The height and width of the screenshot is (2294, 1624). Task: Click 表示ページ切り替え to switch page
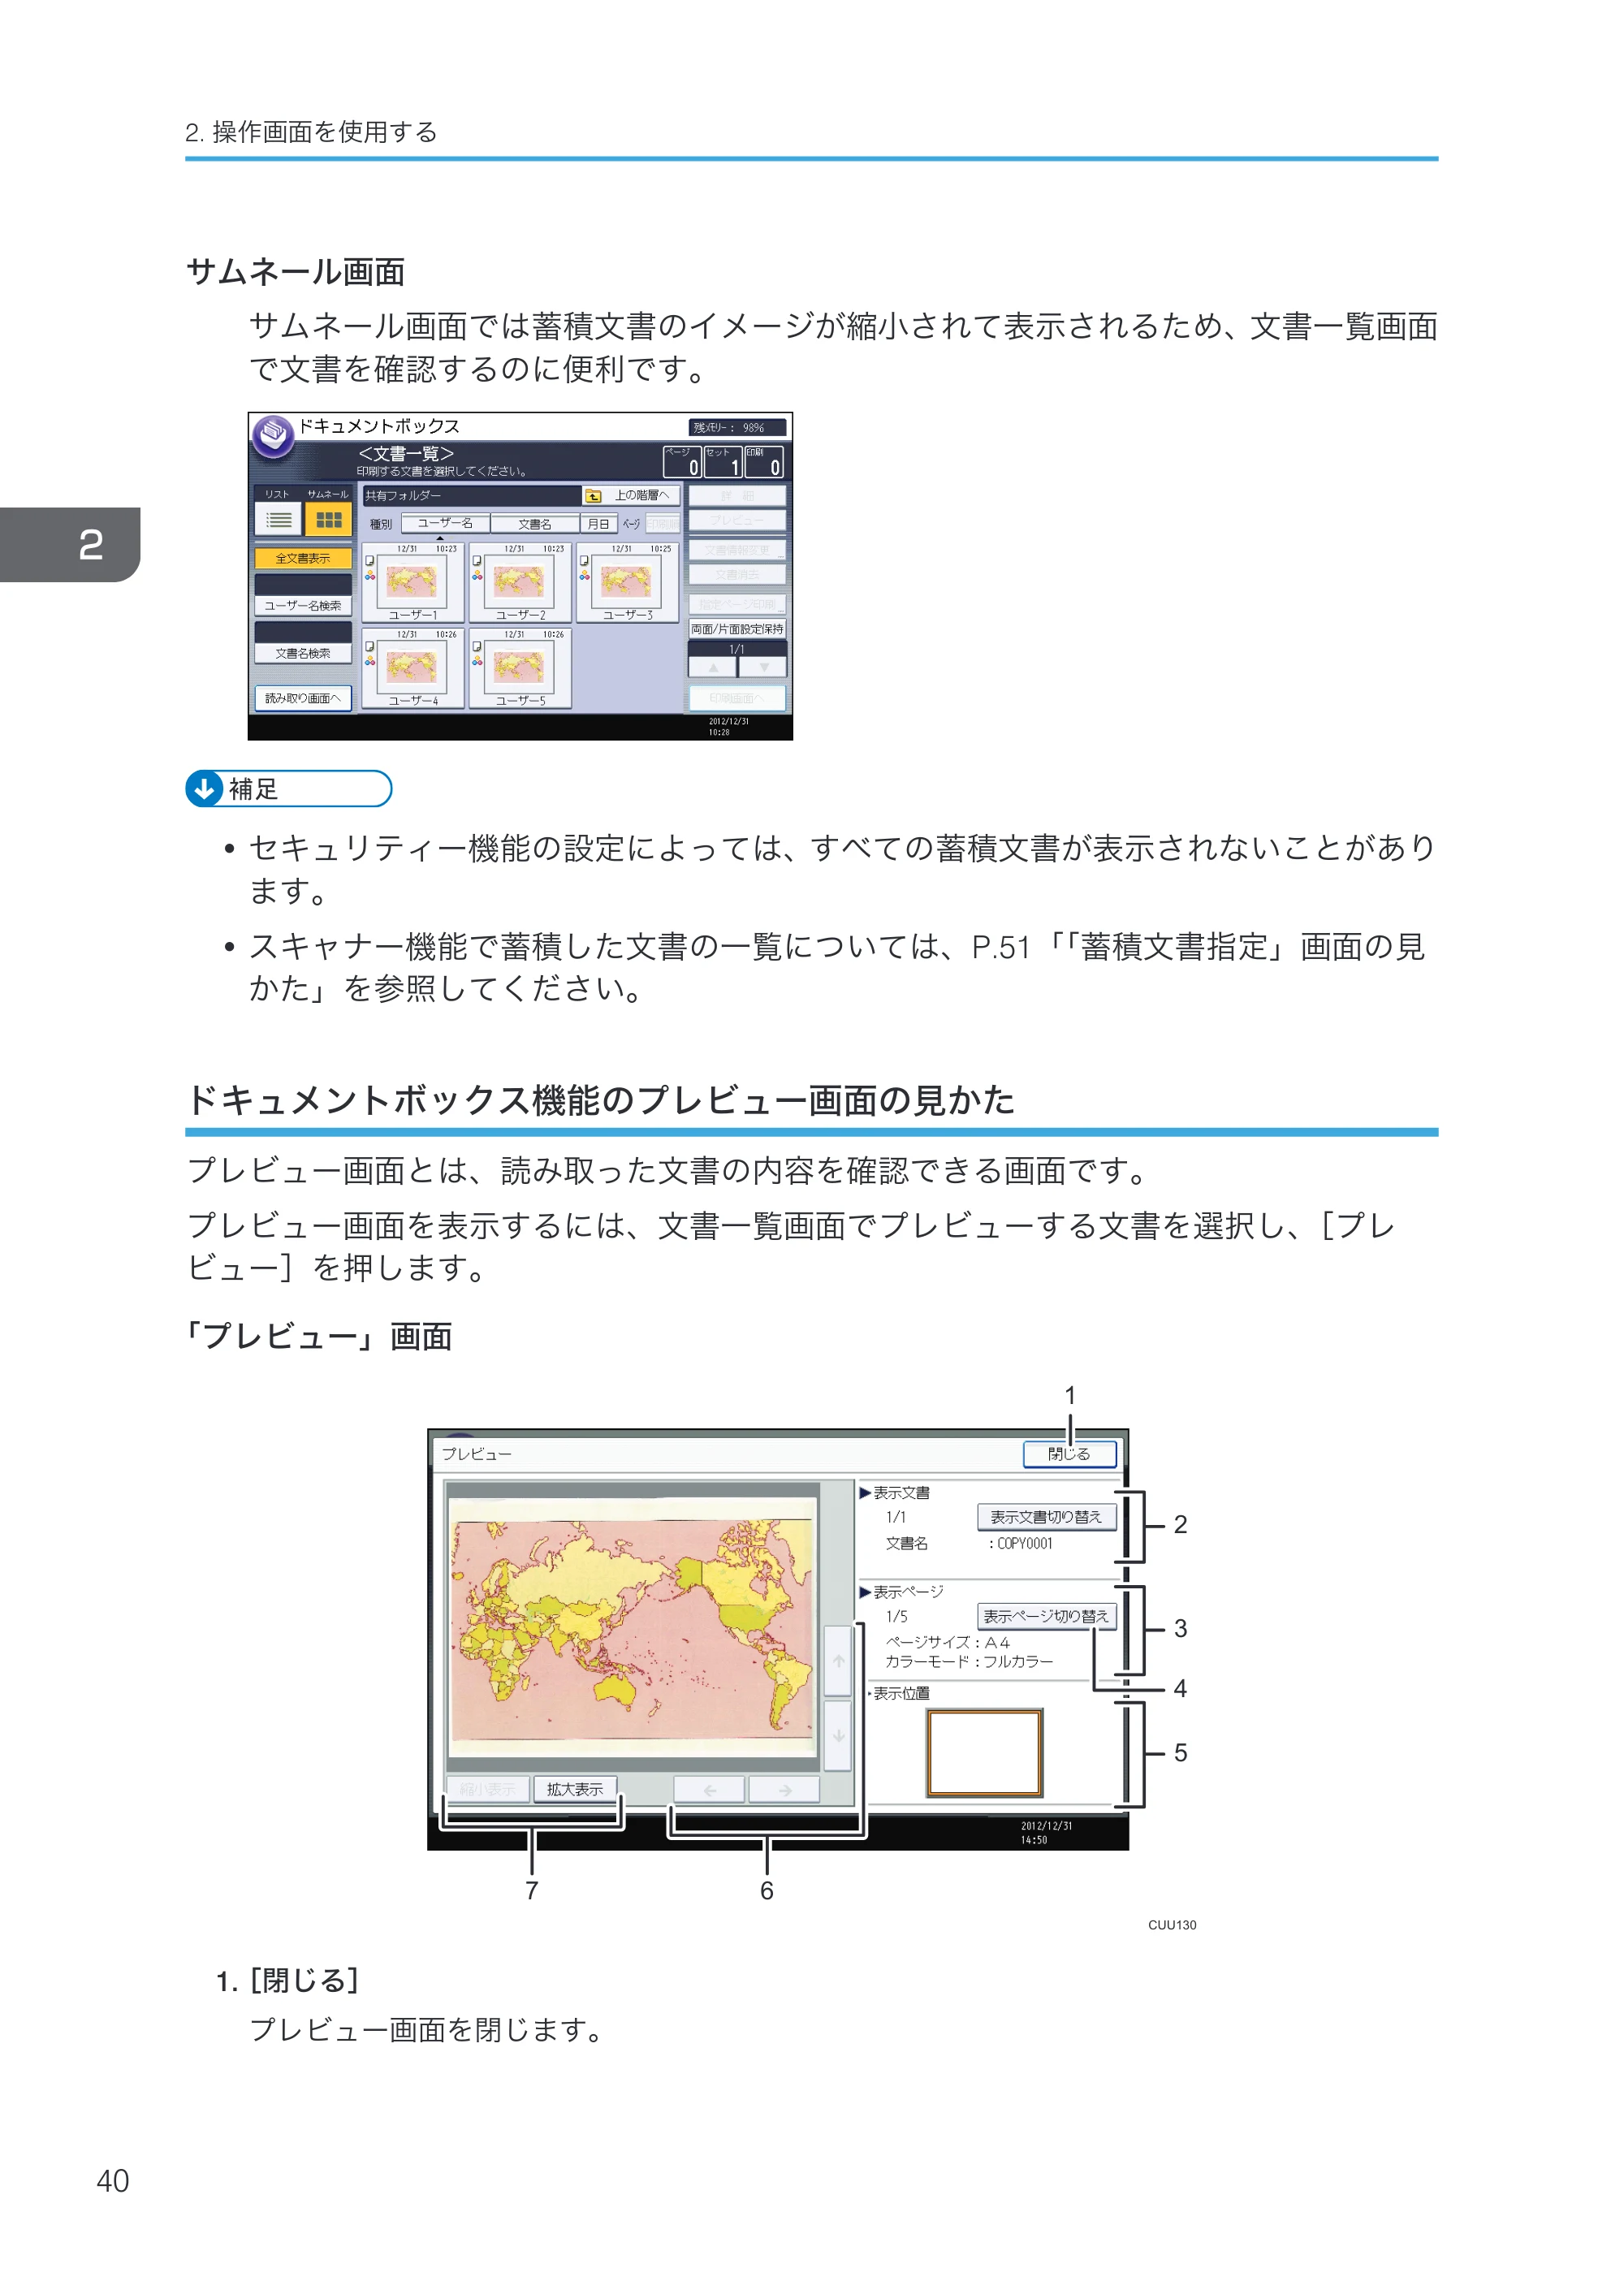1046,1616
